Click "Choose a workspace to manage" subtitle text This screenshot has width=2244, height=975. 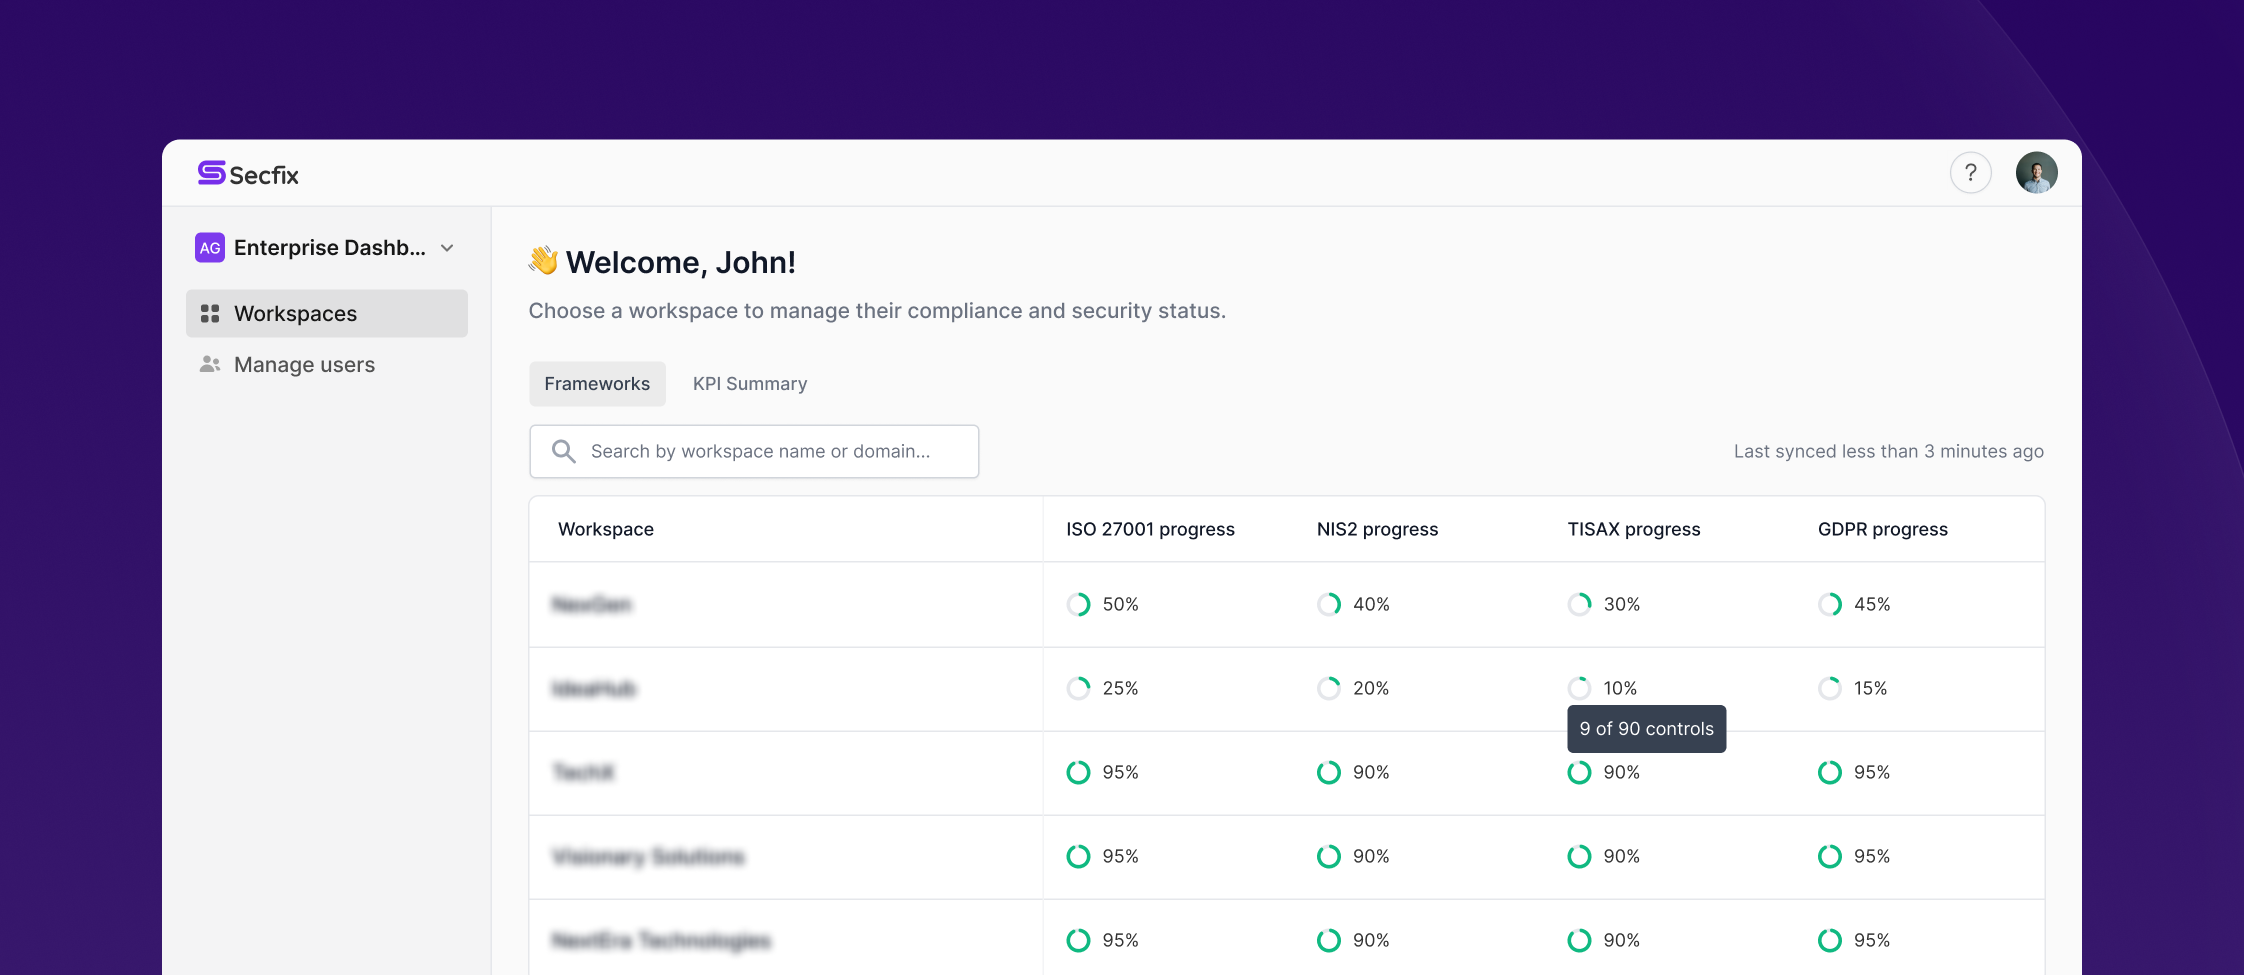(x=877, y=311)
